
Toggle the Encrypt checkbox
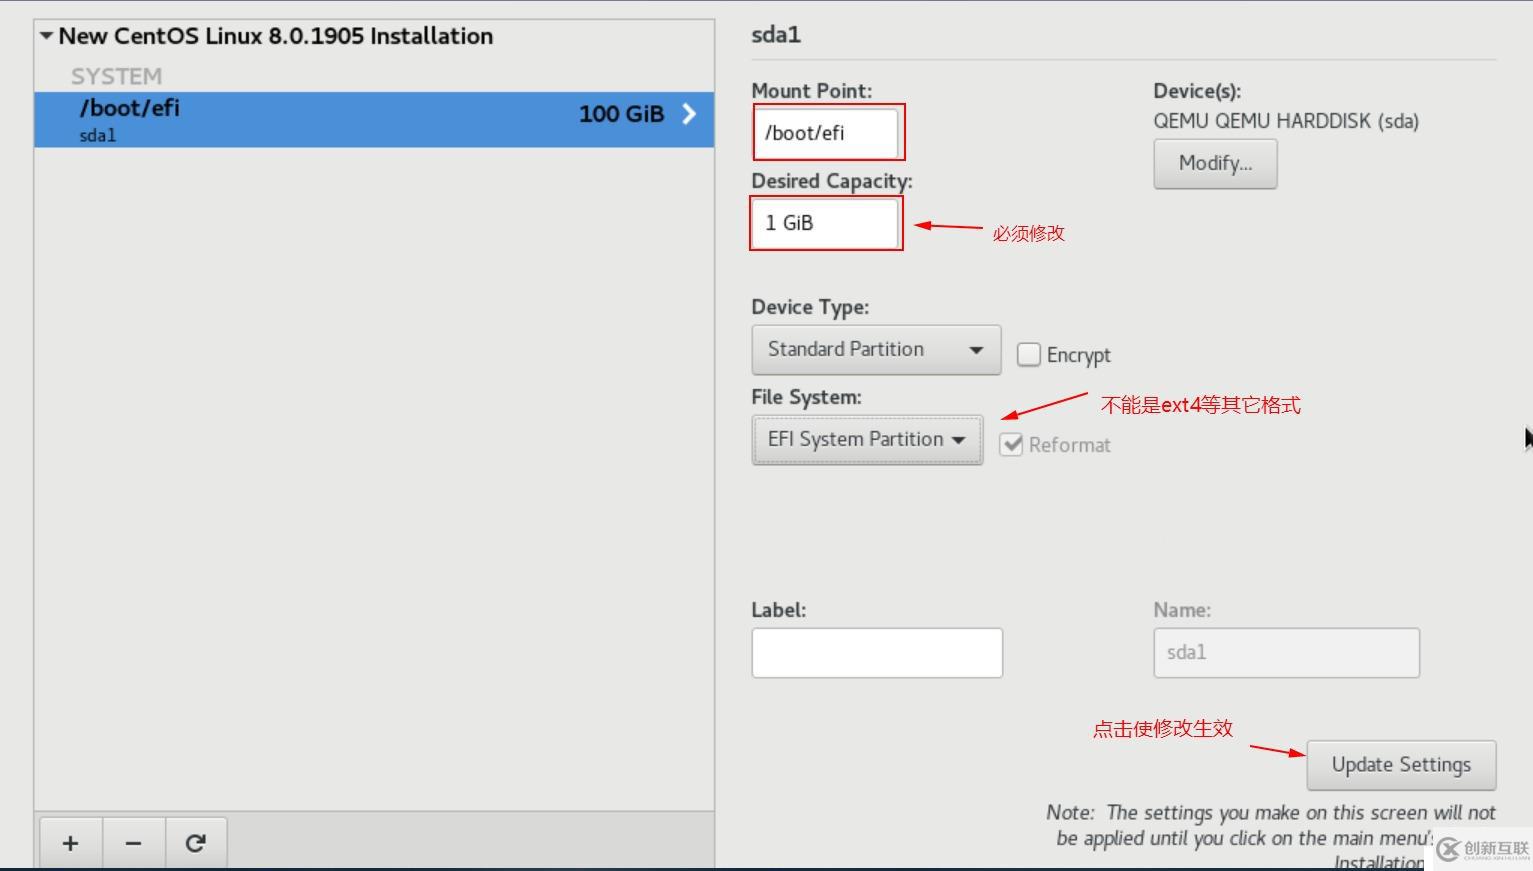pyautogui.click(x=1029, y=355)
